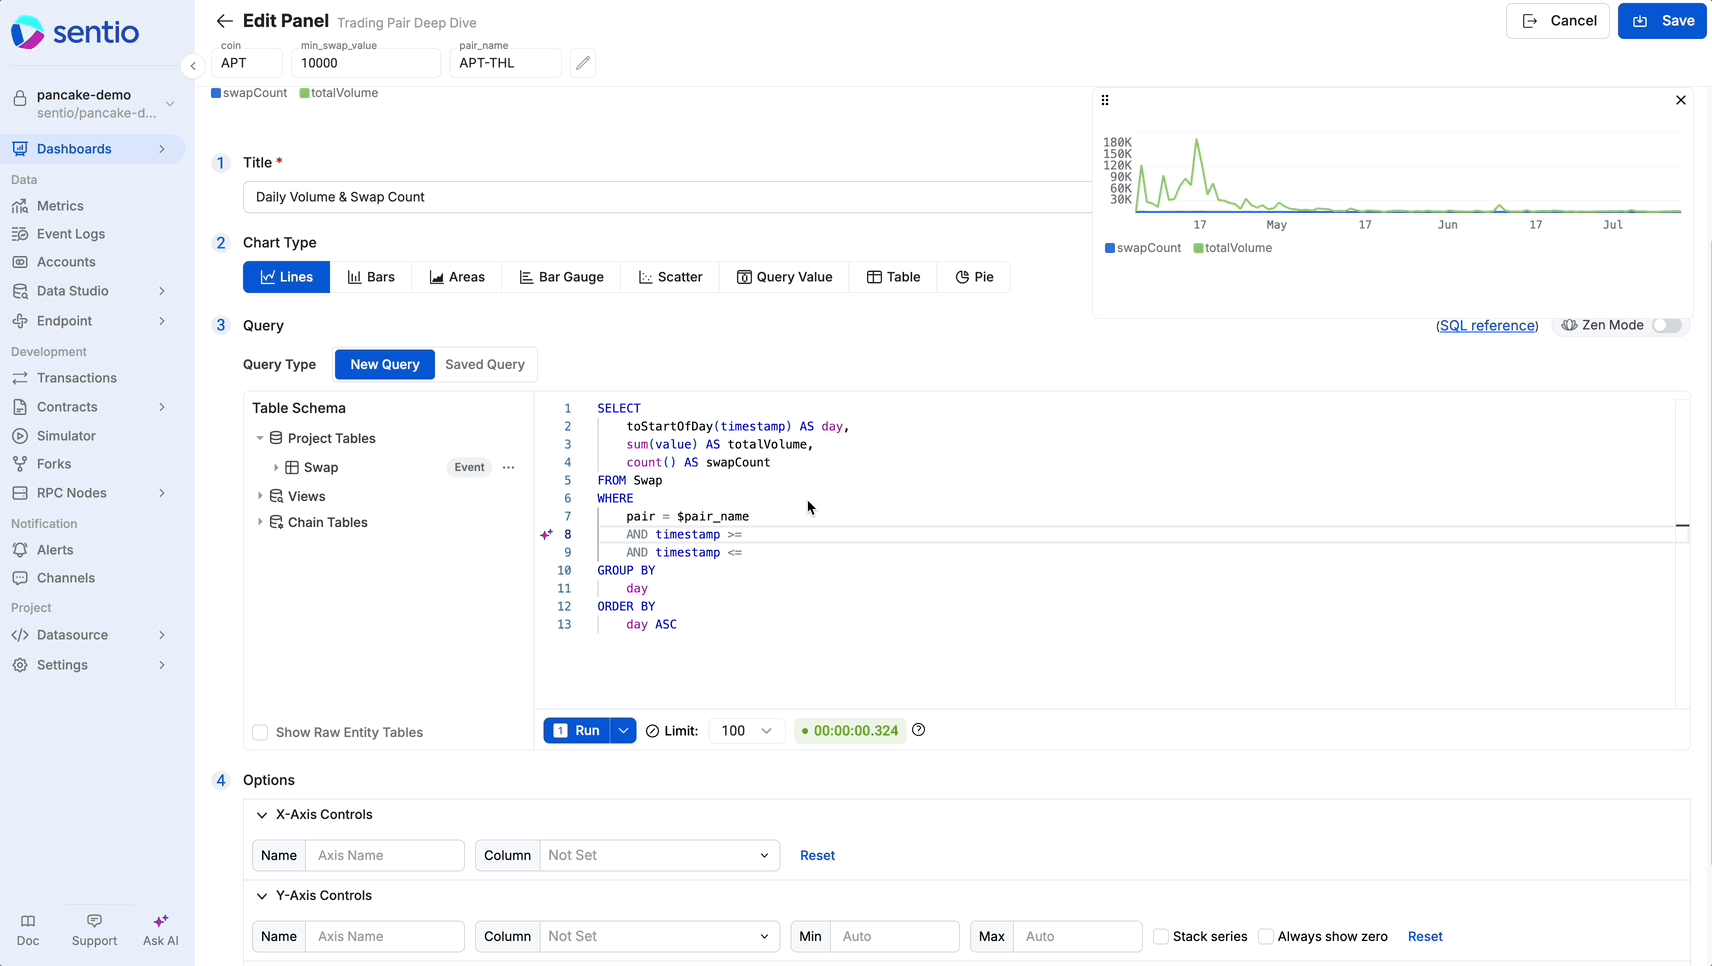Viewport: 1712px width, 966px height.
Task: Expand the Dashboards sidebar menu
Action: point(162,149)
